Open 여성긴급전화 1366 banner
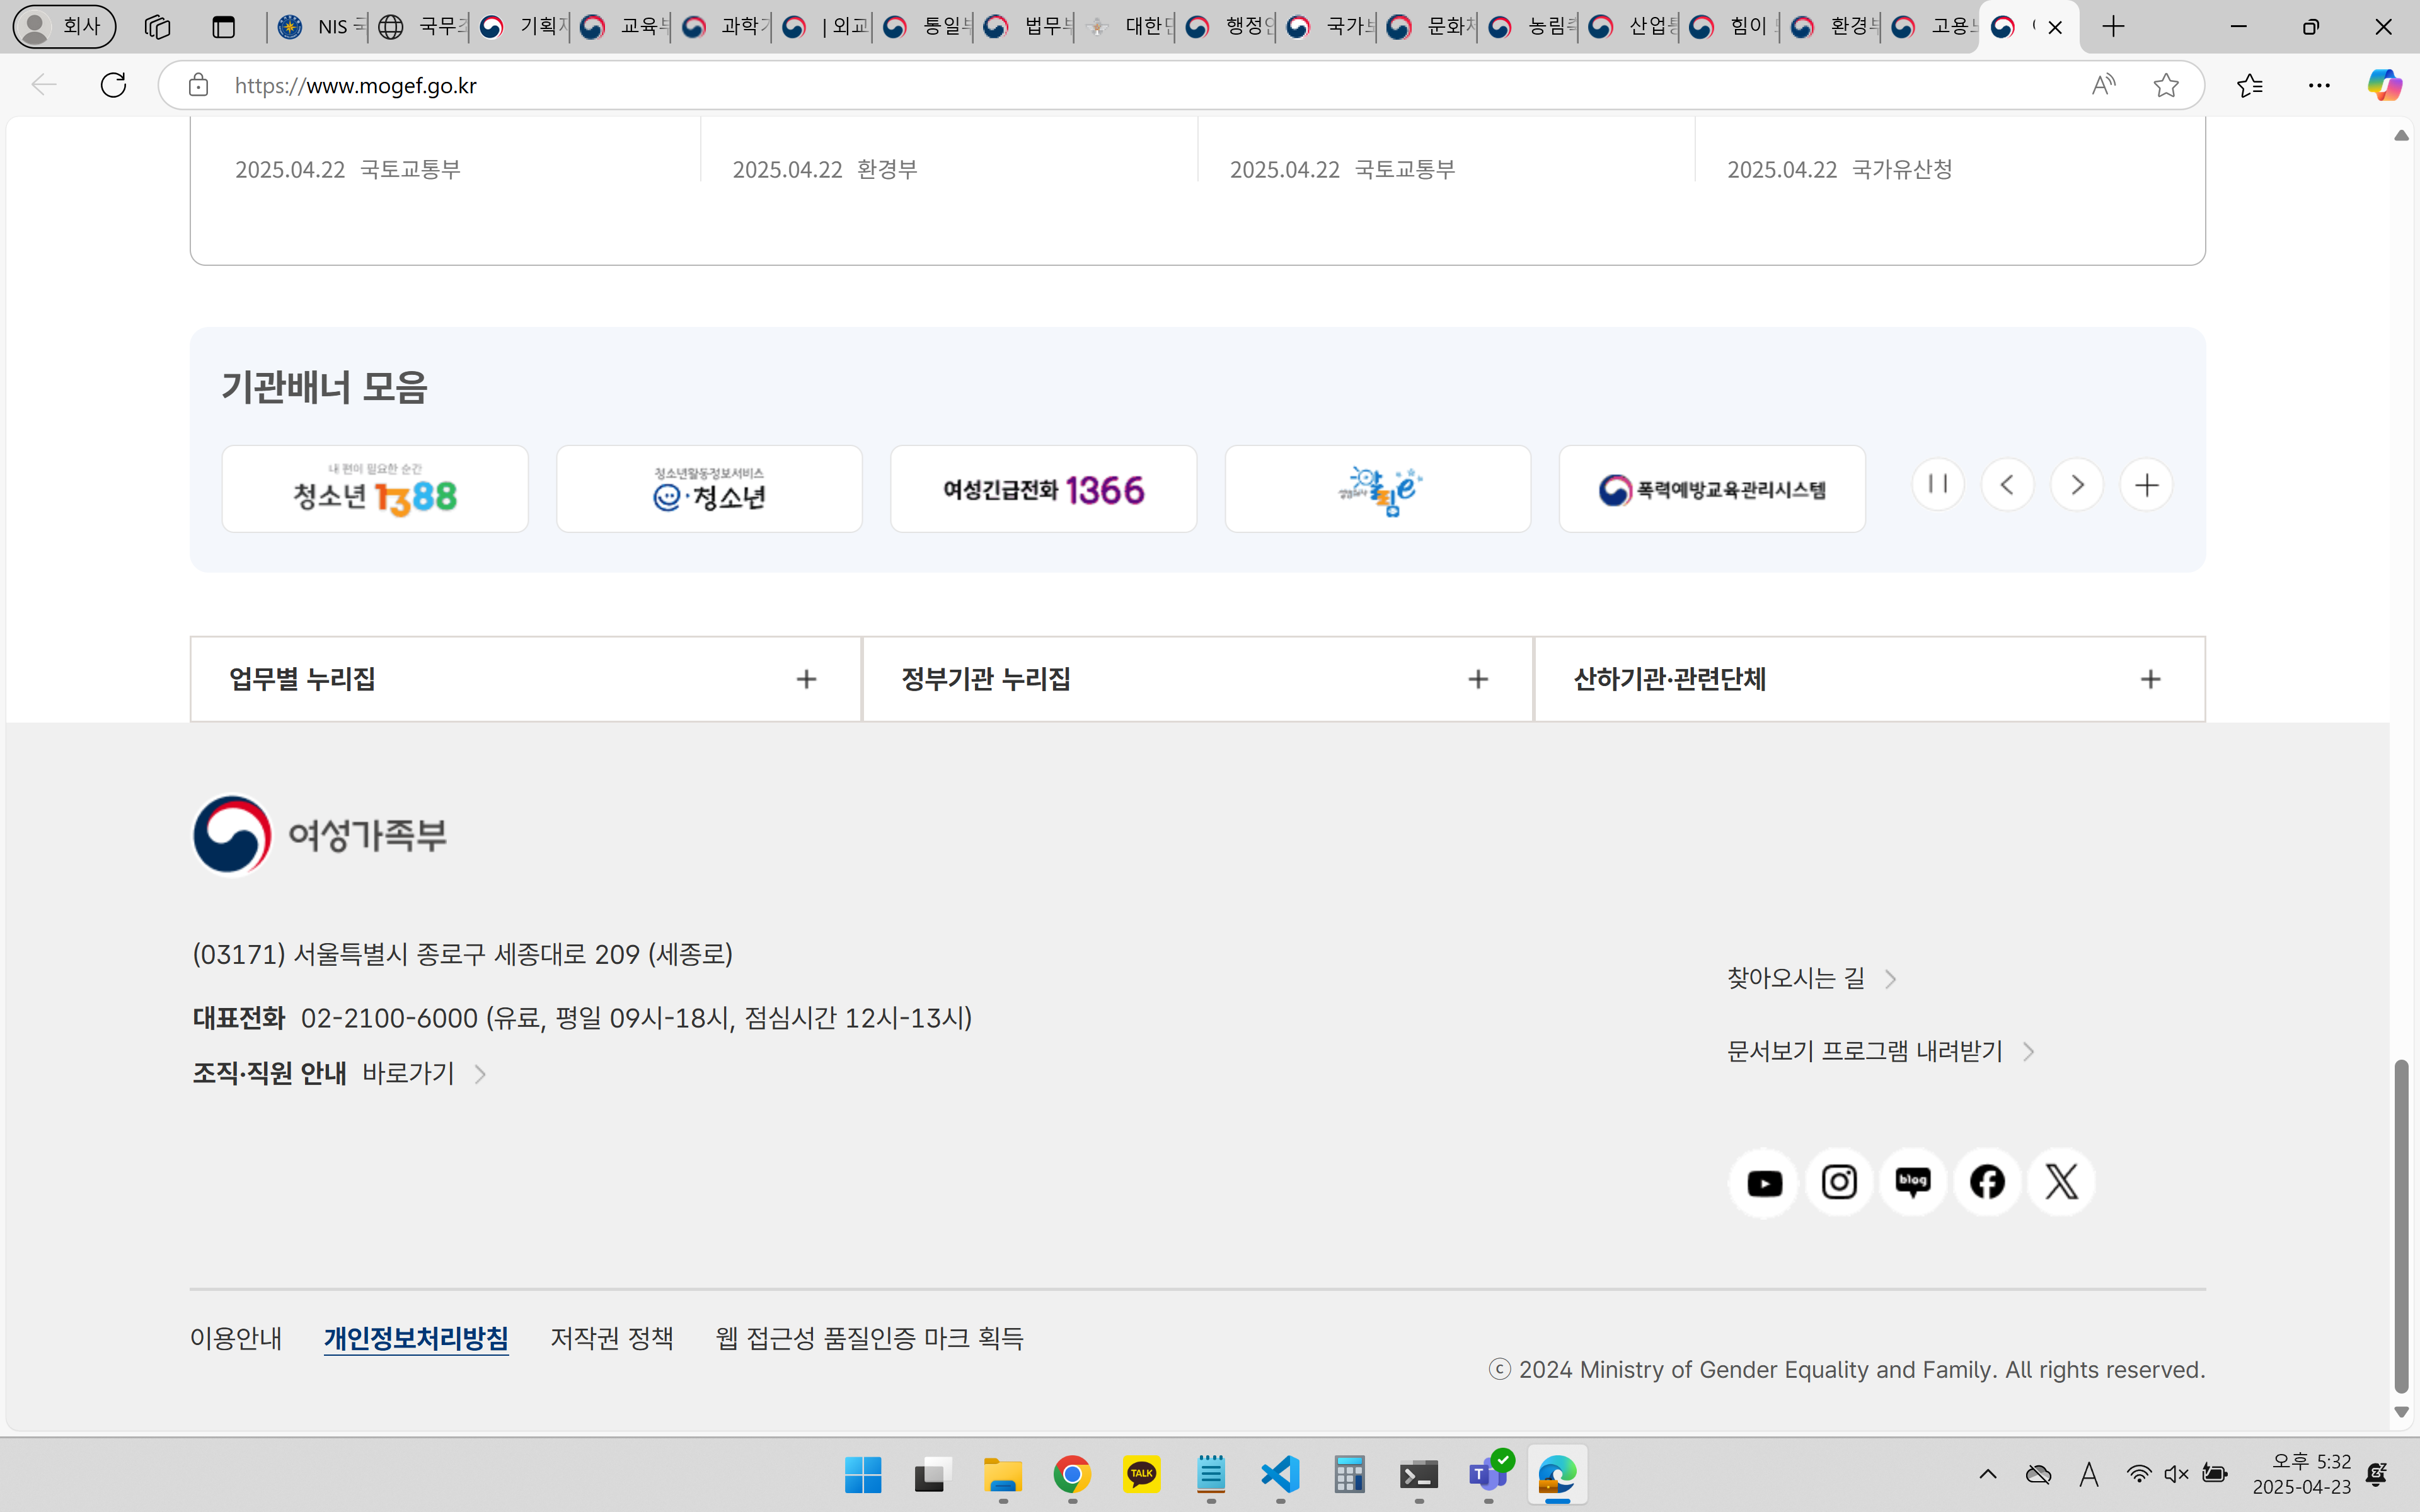The width and height of the screenshot is (2420, 1512). point(1044,489)
